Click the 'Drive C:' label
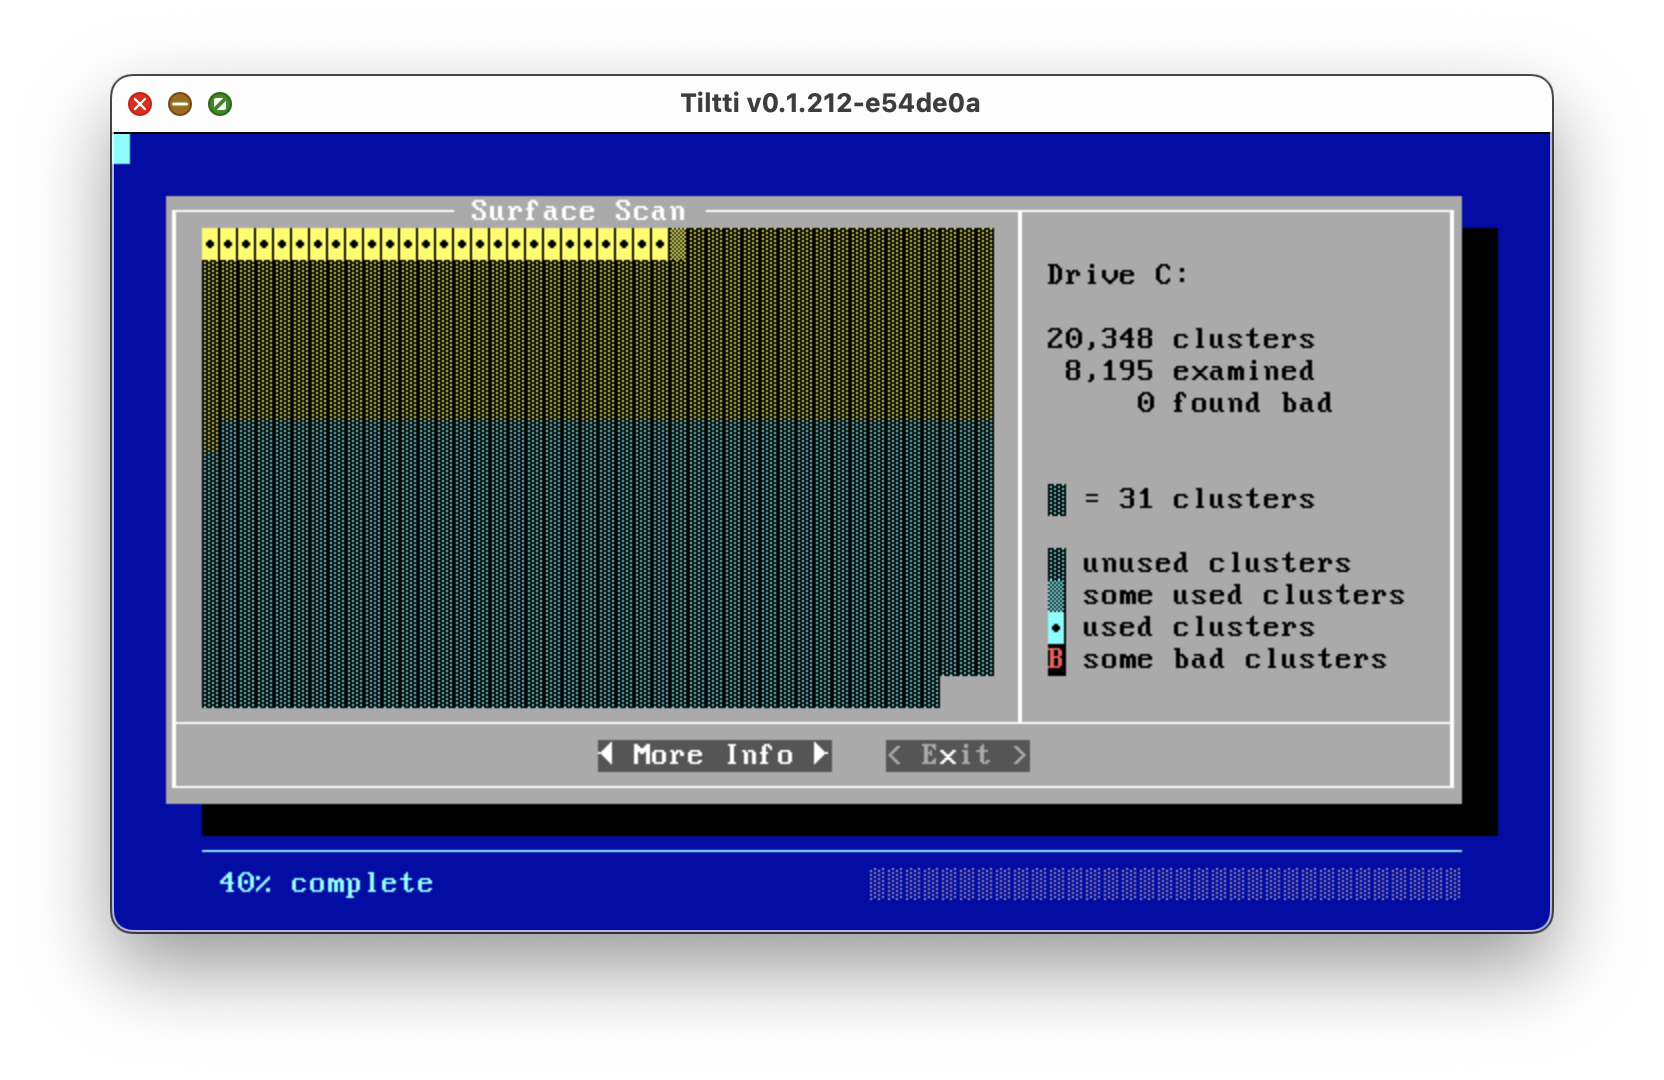The image size is (1664, 1080). [x=1116, y=275]
